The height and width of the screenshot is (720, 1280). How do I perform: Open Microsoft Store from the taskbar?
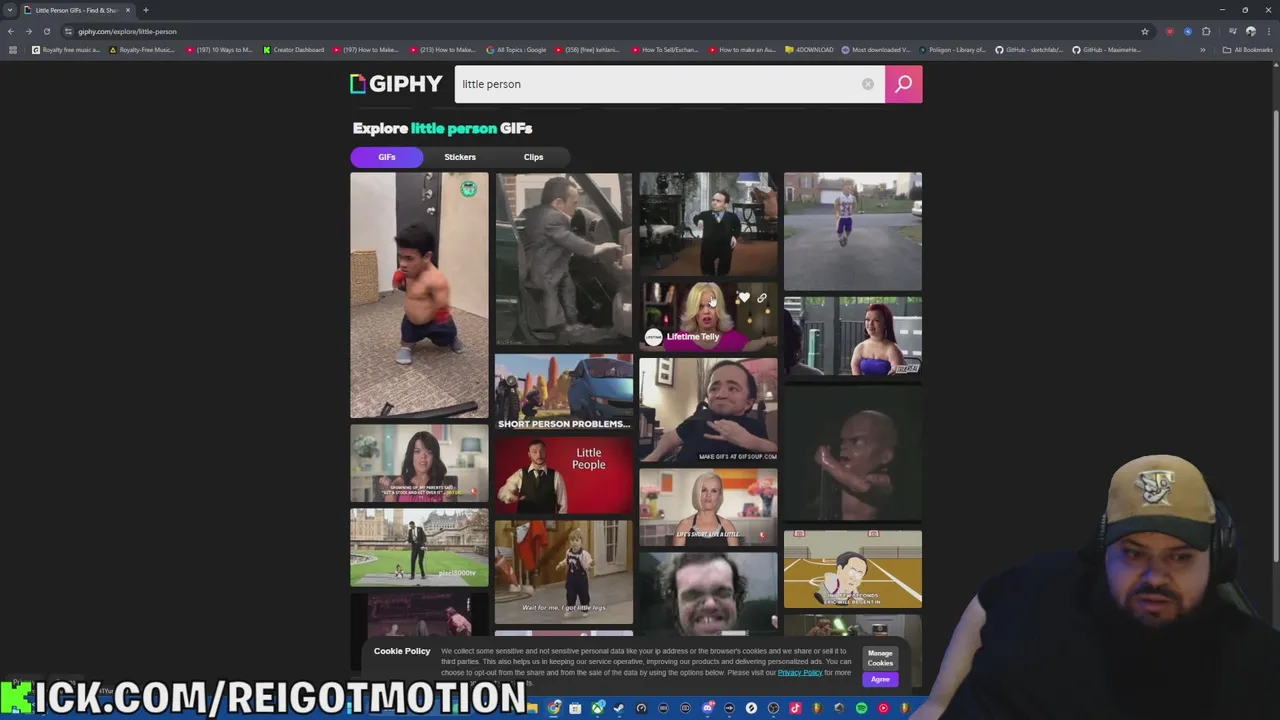575,708
